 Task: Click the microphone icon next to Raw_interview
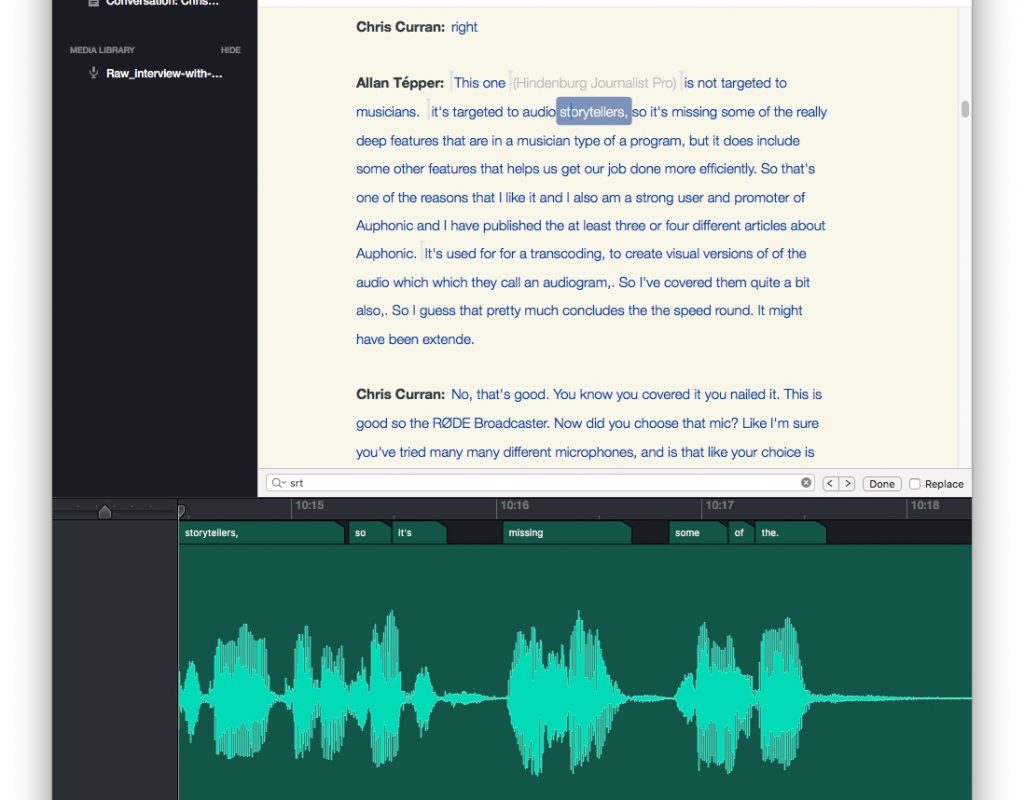93,72
